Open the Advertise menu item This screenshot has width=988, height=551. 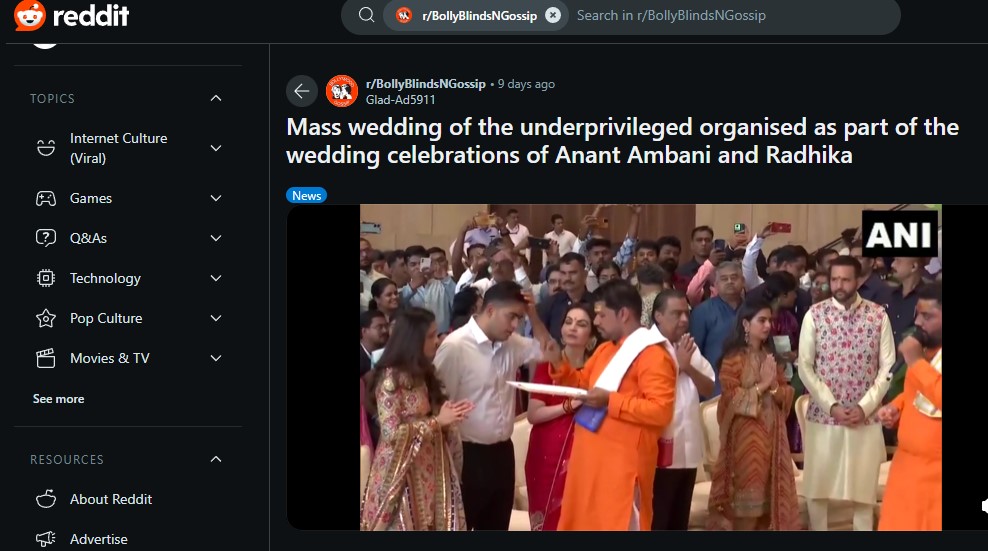click(x=98, y=539)
